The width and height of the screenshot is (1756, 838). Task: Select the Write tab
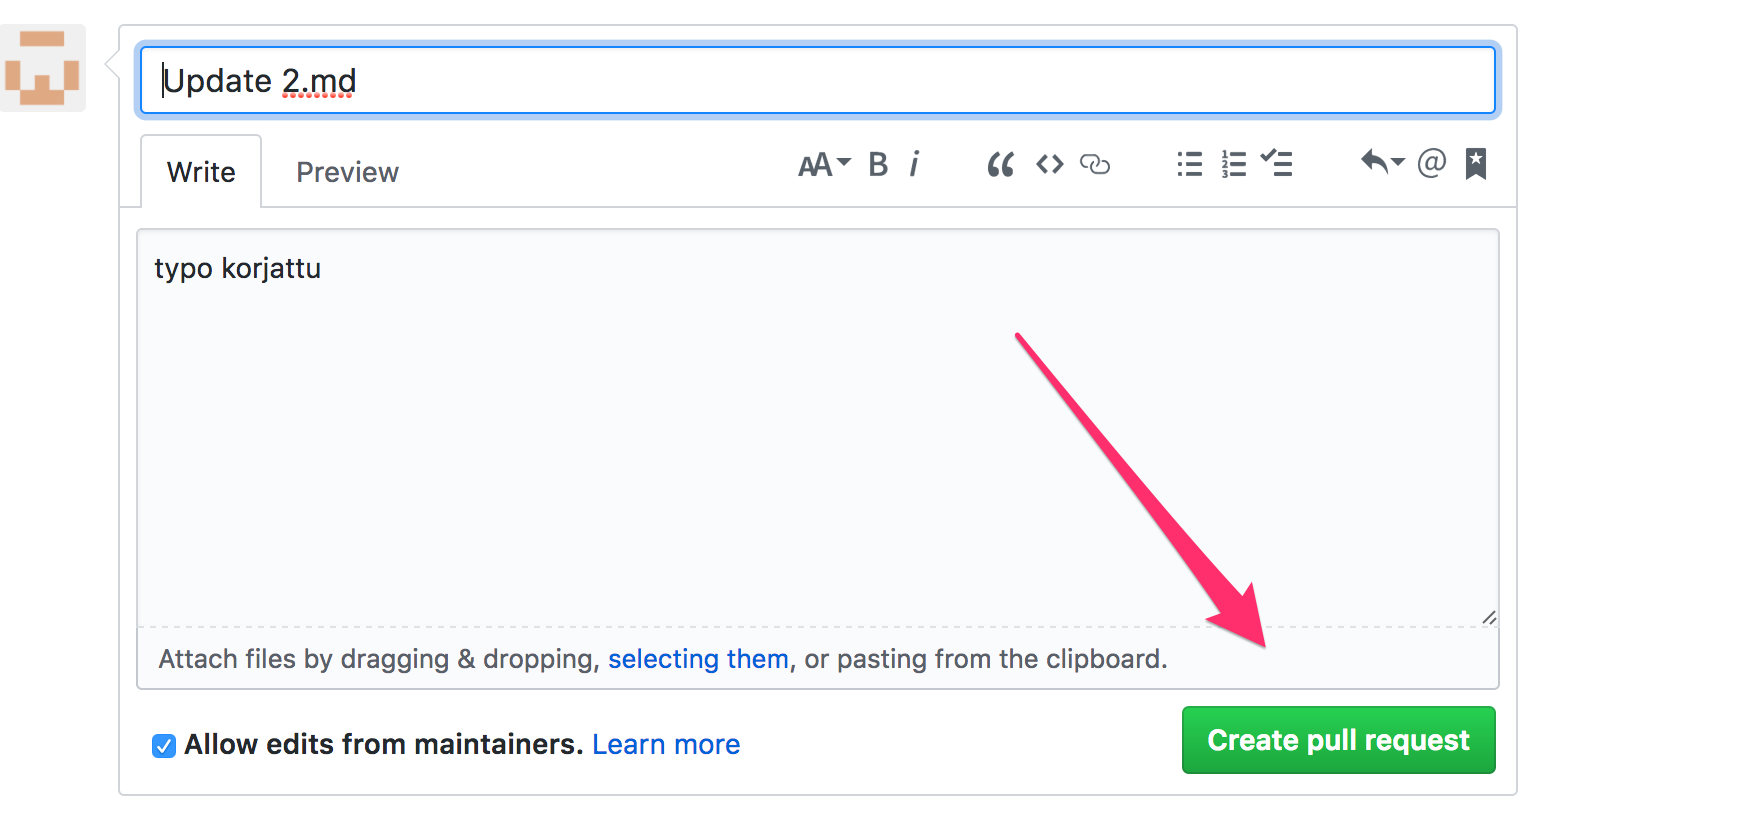(201, 172)
